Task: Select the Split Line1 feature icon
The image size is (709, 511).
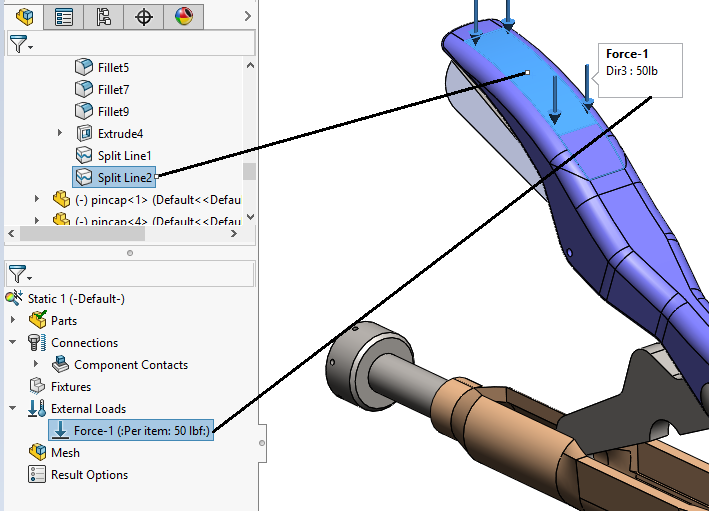Action: (84, 155)
